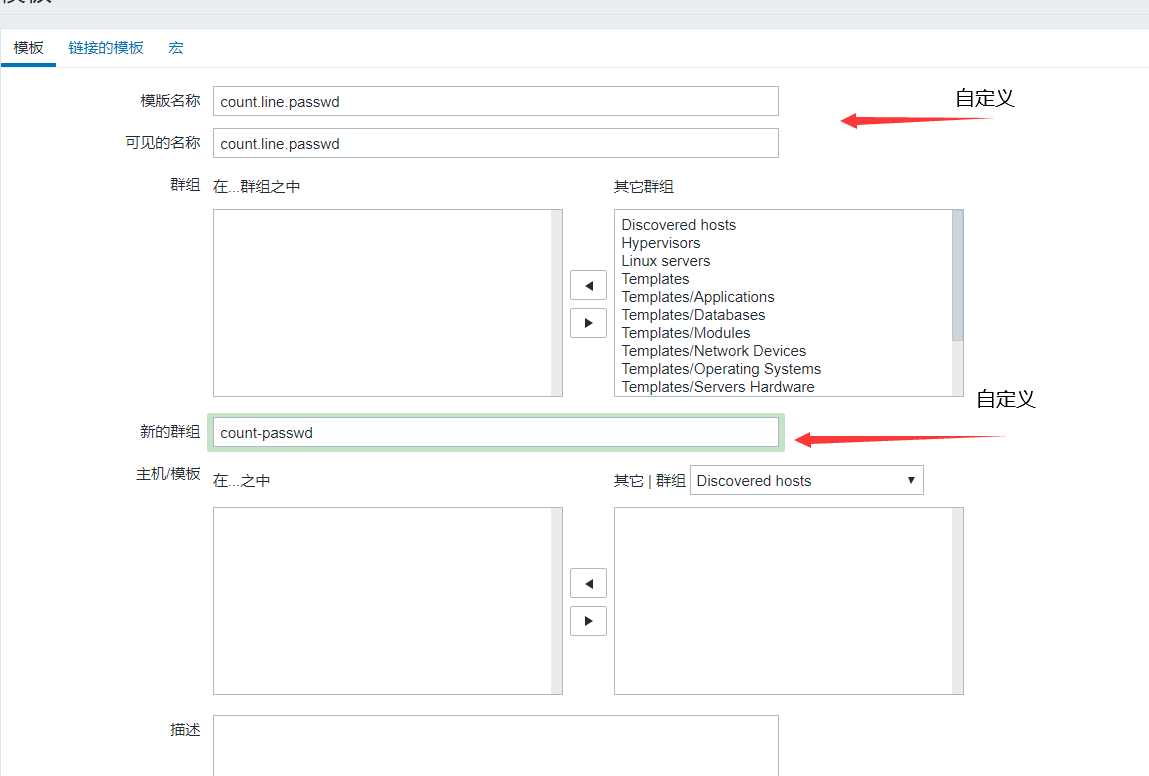Click the 在...群组之中 list box
The width and height of the screenshot is (1149, 776).
(388, 303)
